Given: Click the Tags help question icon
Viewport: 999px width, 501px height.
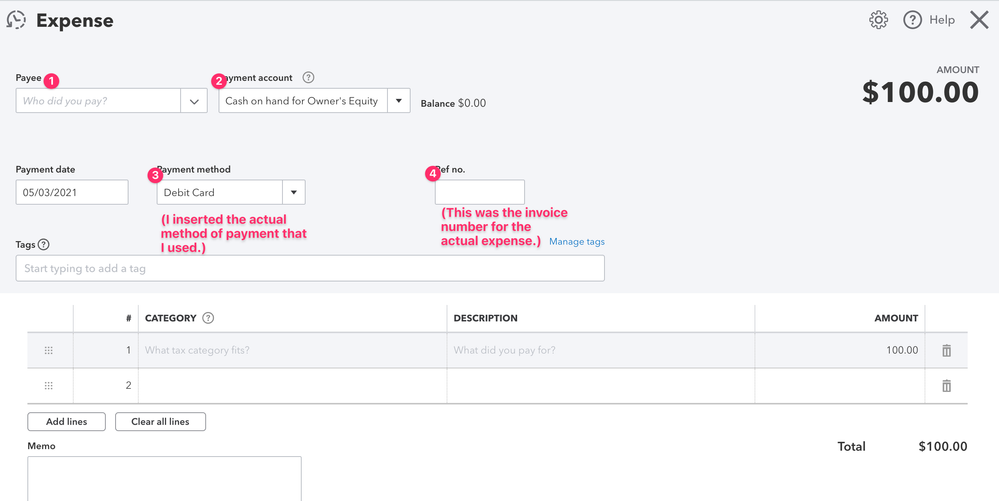Looking at the screenshot, I should tap(43, 245).
